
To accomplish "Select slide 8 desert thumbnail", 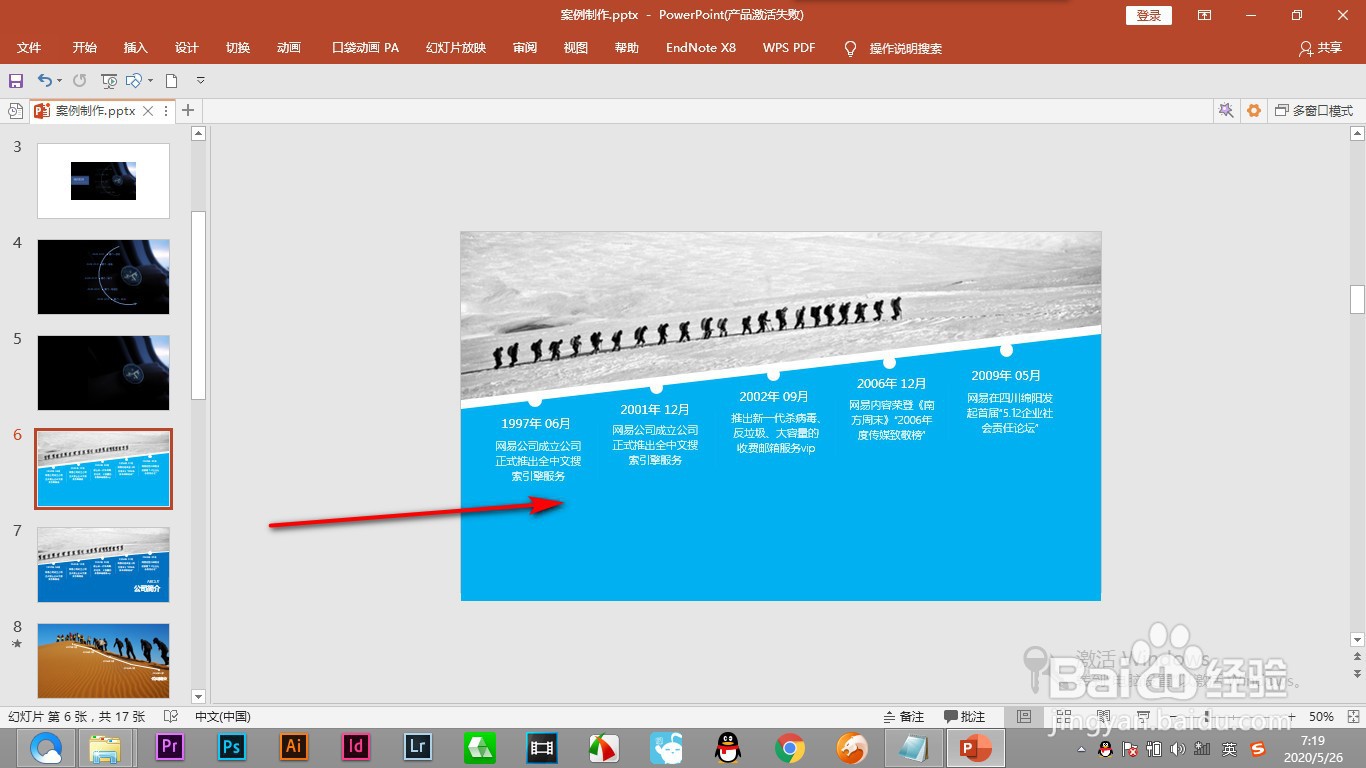I will (x=103, y=661).
